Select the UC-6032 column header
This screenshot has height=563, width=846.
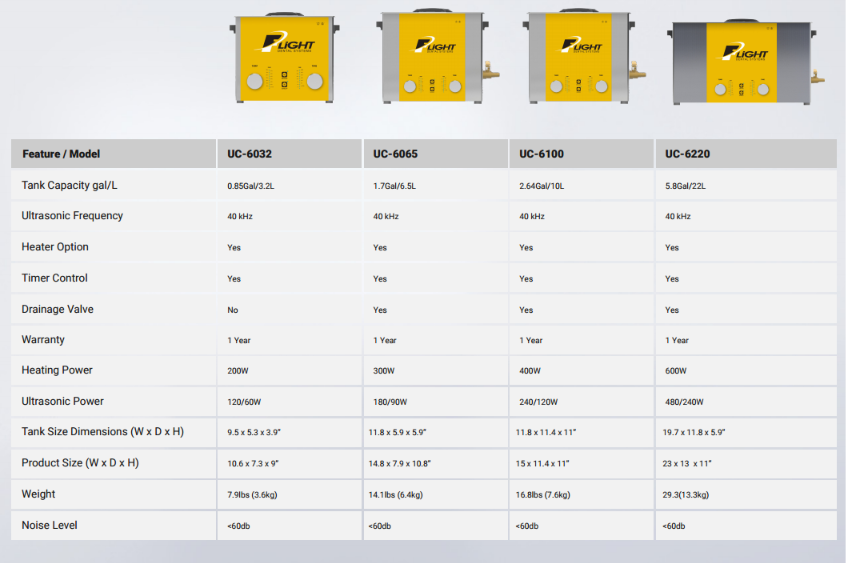(289, 154)
